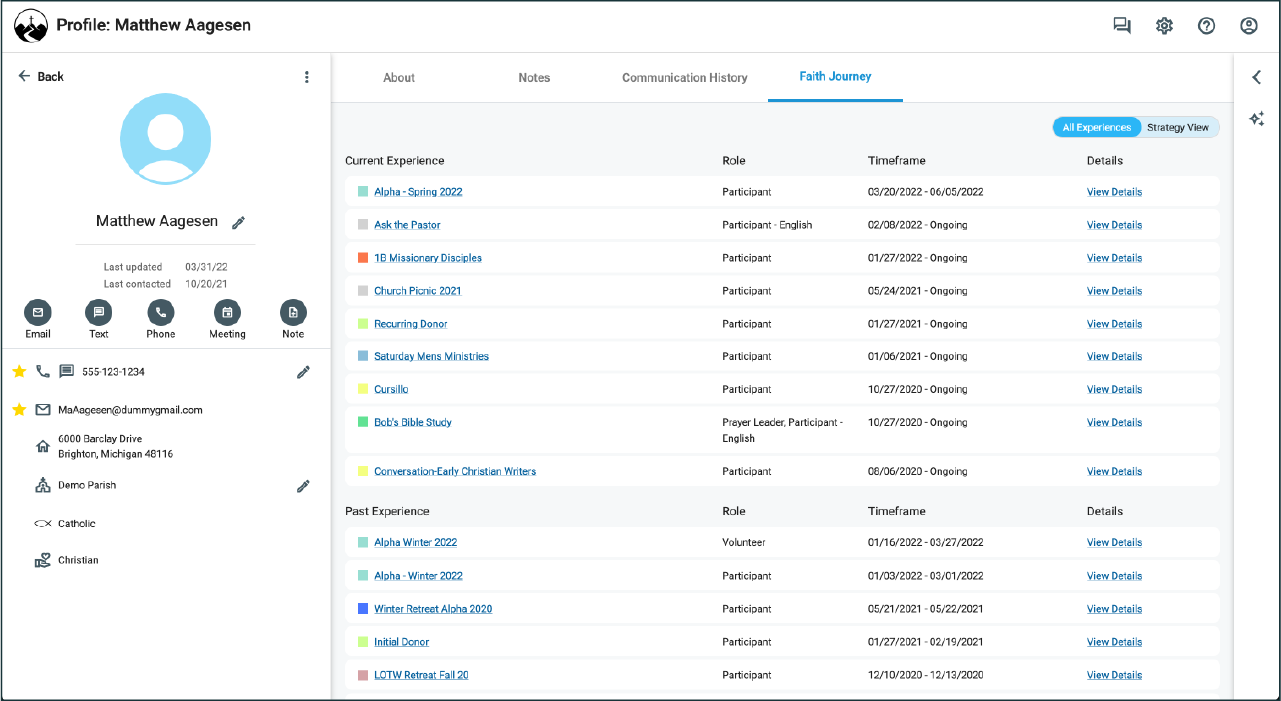1281x701 pixels.
Task: Edit the phone number pencil icon
Action: 303,372
